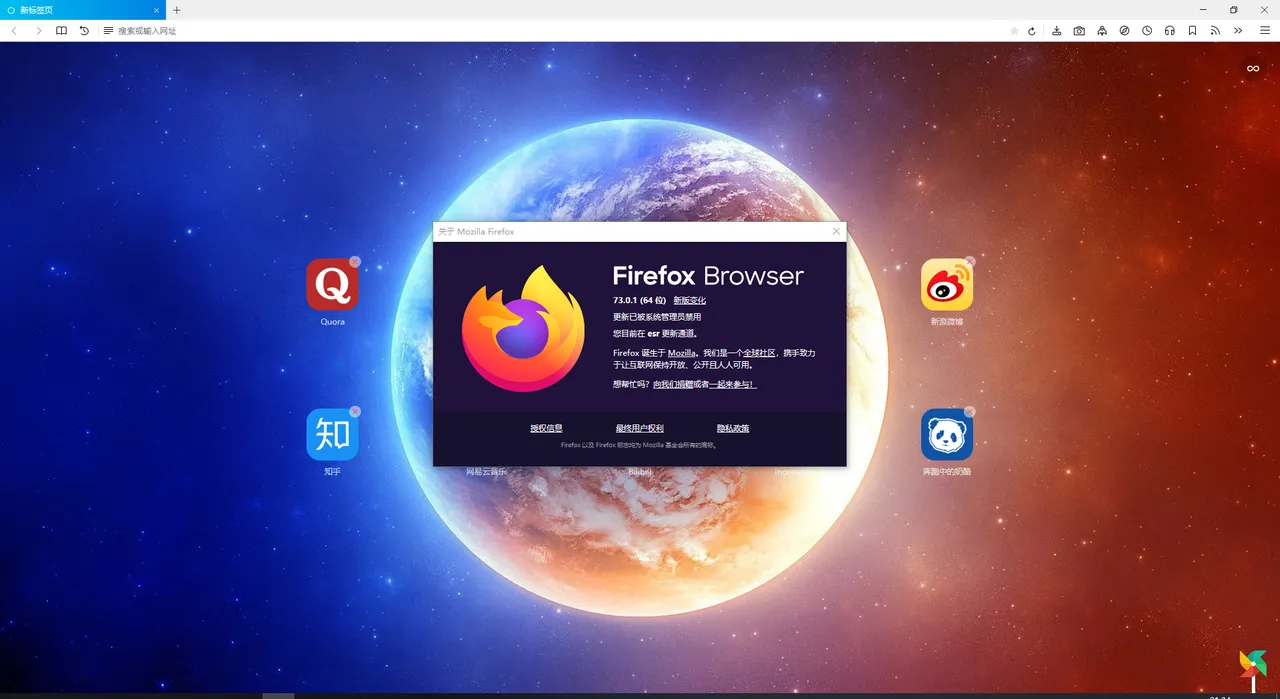
Task: Reload the page with the refresh icon
Action: point(1032,31)
